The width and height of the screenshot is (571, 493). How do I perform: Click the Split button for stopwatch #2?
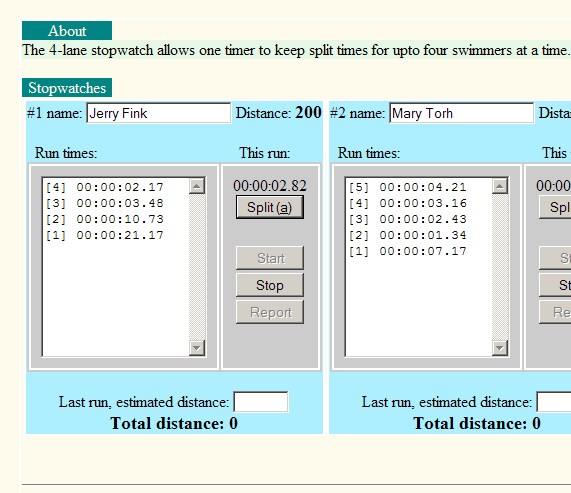click(x=555, y=207)
